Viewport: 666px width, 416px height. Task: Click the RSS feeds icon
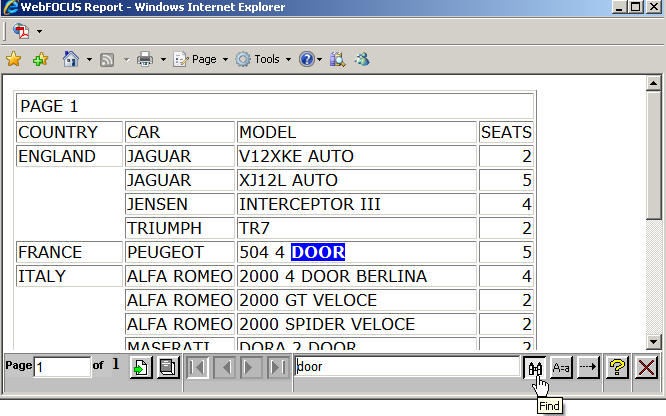[107, 59]
